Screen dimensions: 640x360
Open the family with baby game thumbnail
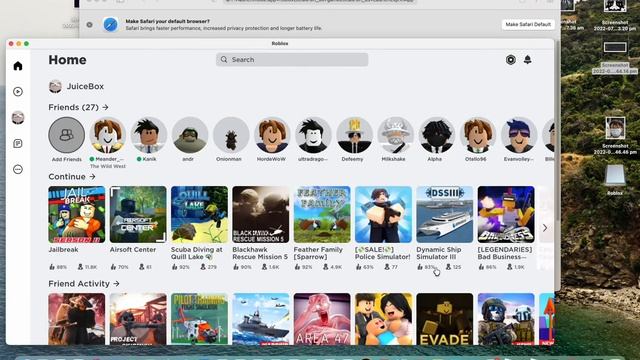click(x=383, y=319)
